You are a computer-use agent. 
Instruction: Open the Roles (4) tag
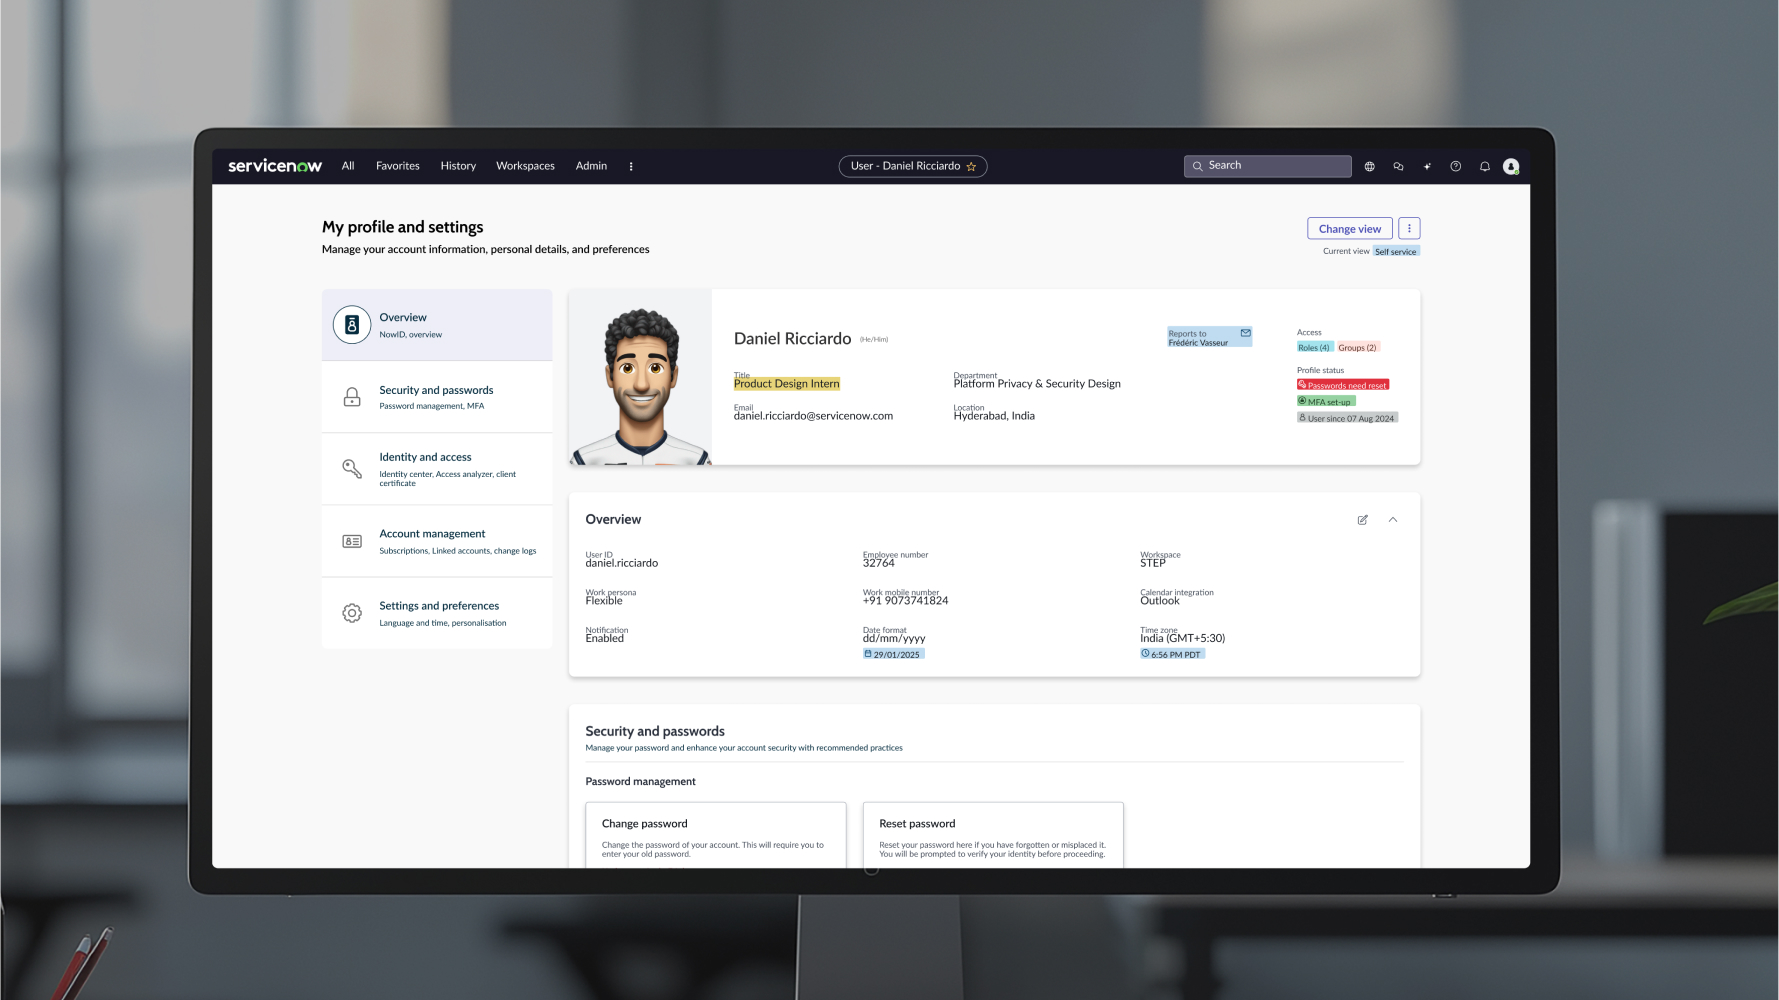coord(1314,348)
